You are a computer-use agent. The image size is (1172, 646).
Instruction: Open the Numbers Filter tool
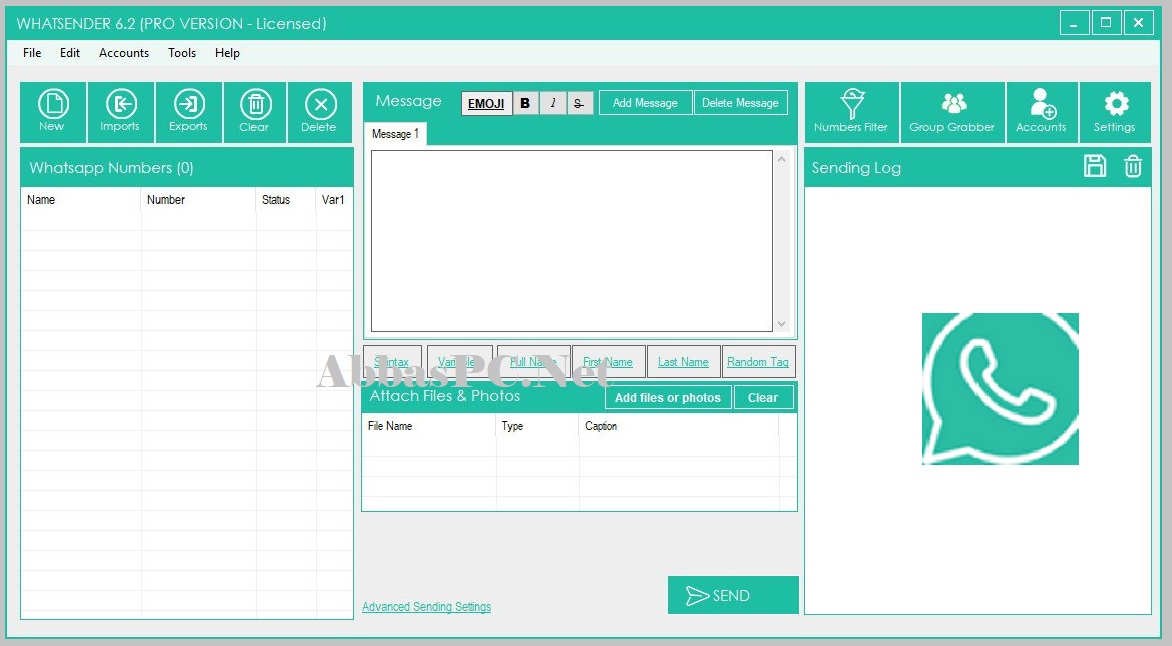coord(851,112)
